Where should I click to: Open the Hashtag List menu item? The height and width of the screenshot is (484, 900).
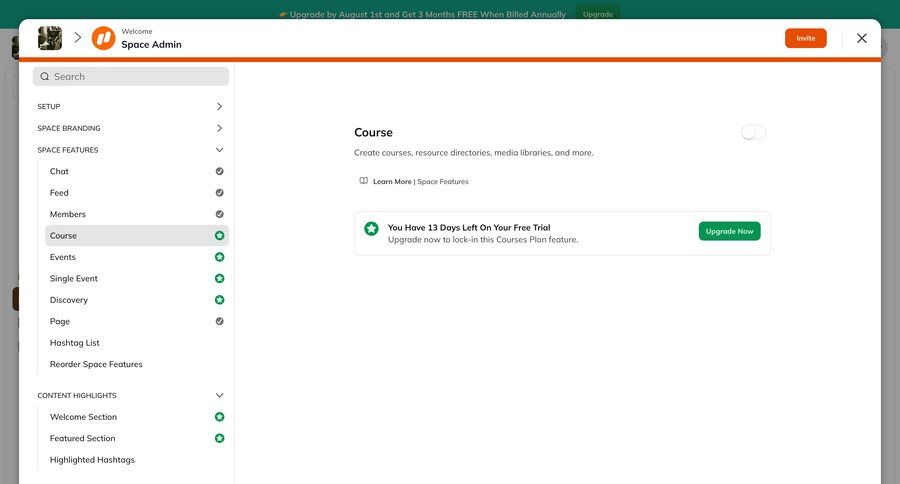pos(75,343)
